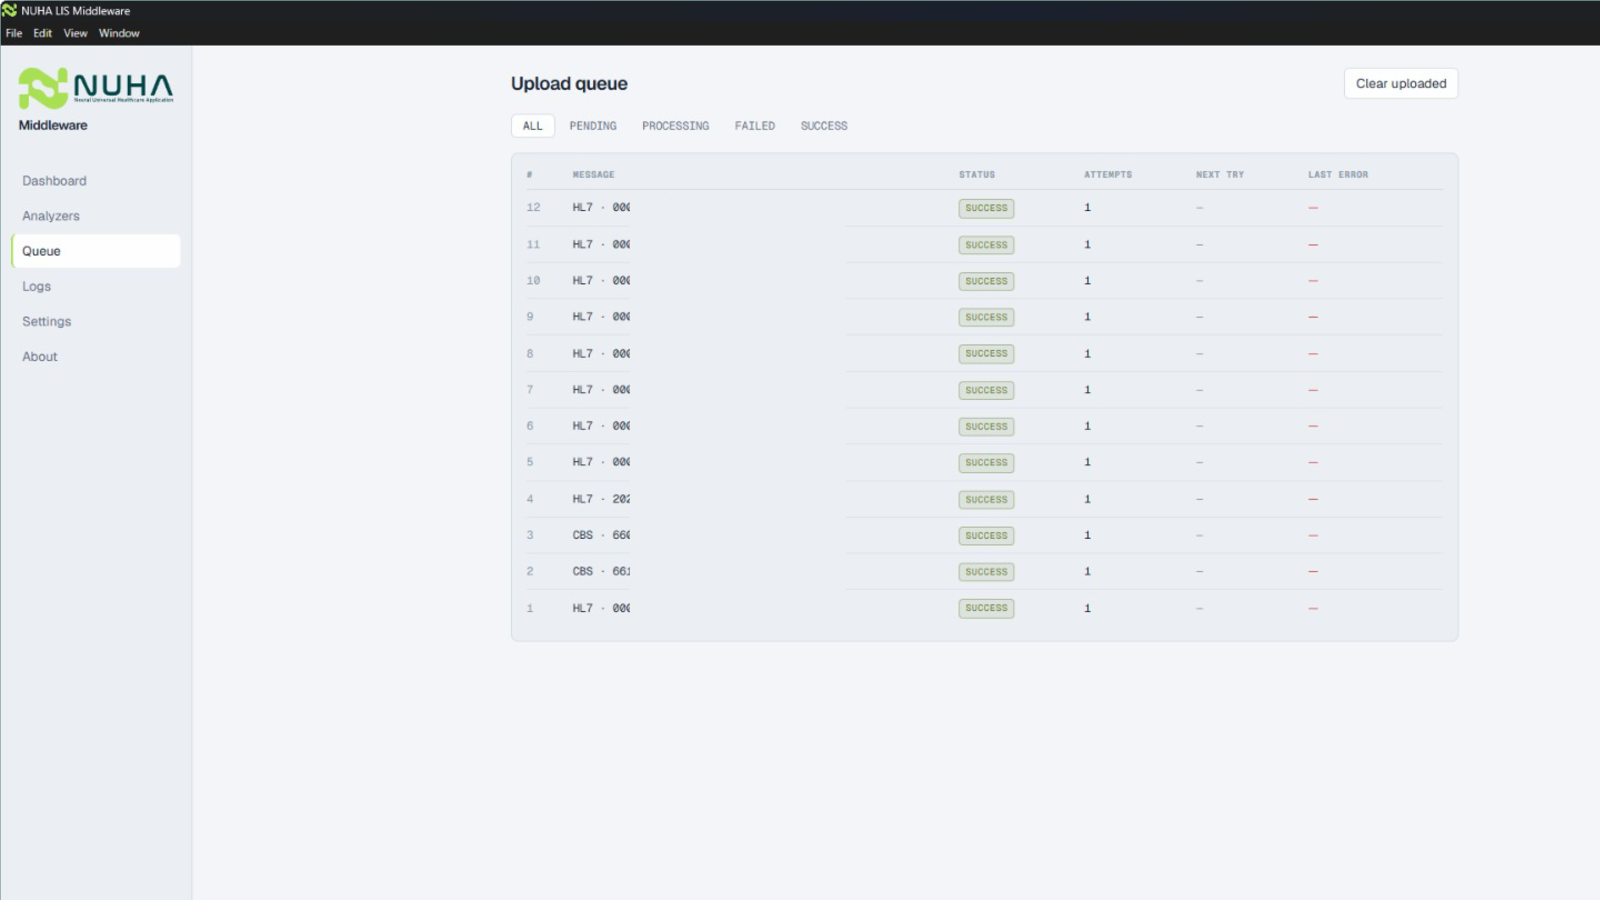This screenshot has height=900, width=1600.
Task: Open the Window menu
Action: [119, 33]
